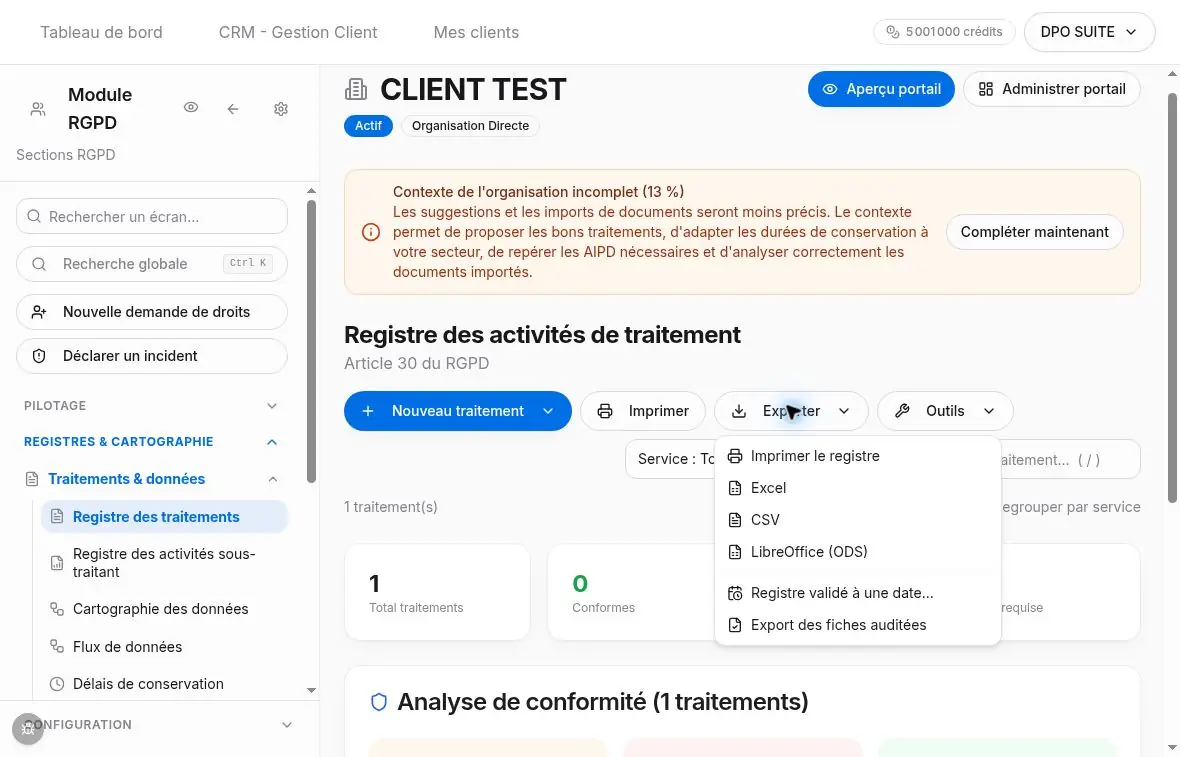
Task: Open the Module RGPD settings gear
Action: pyautogui.click(x=281, y=109)
